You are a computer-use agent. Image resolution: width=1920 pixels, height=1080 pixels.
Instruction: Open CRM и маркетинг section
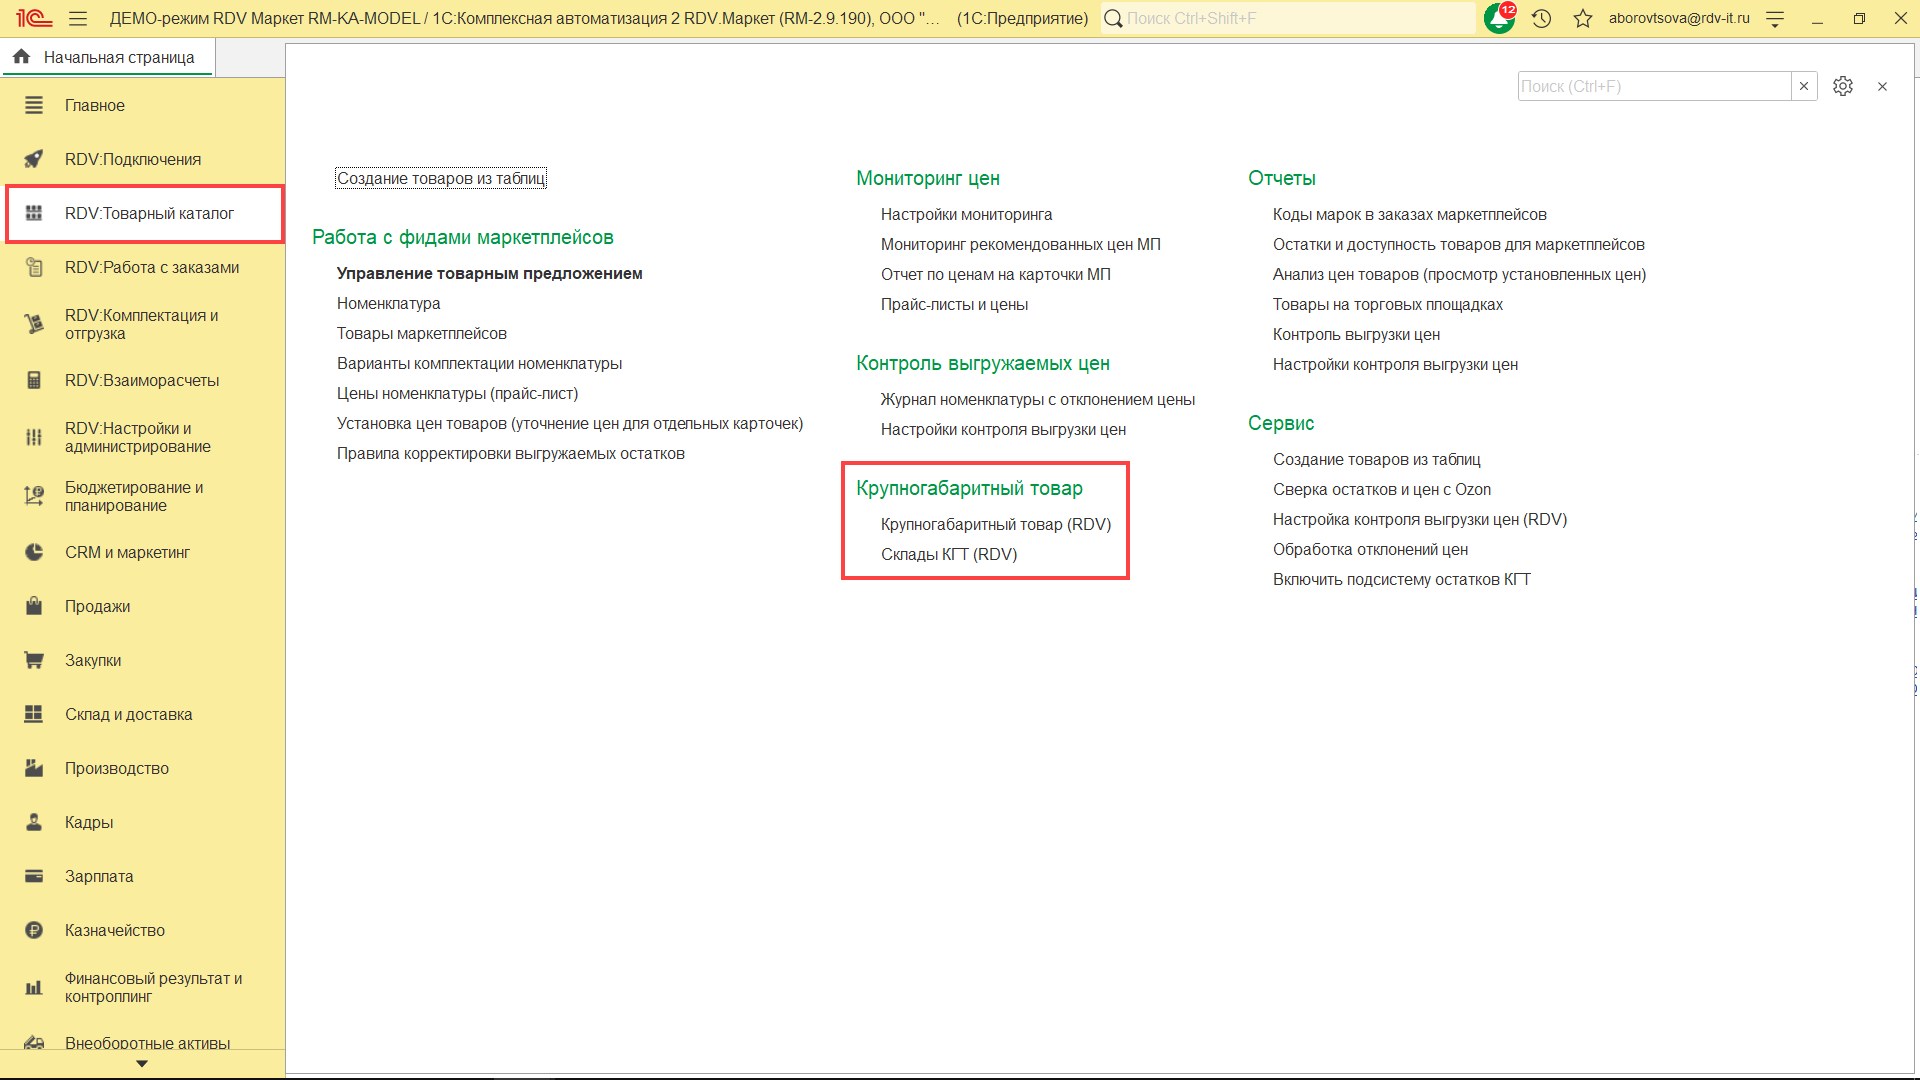127,552
